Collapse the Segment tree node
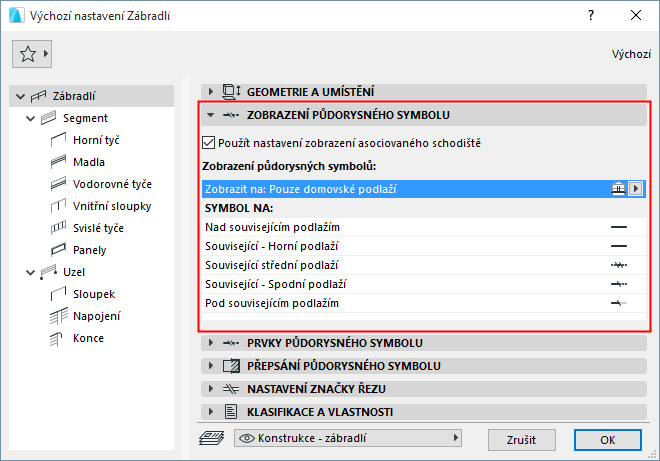660x461 pixels. tap(30, 118)
